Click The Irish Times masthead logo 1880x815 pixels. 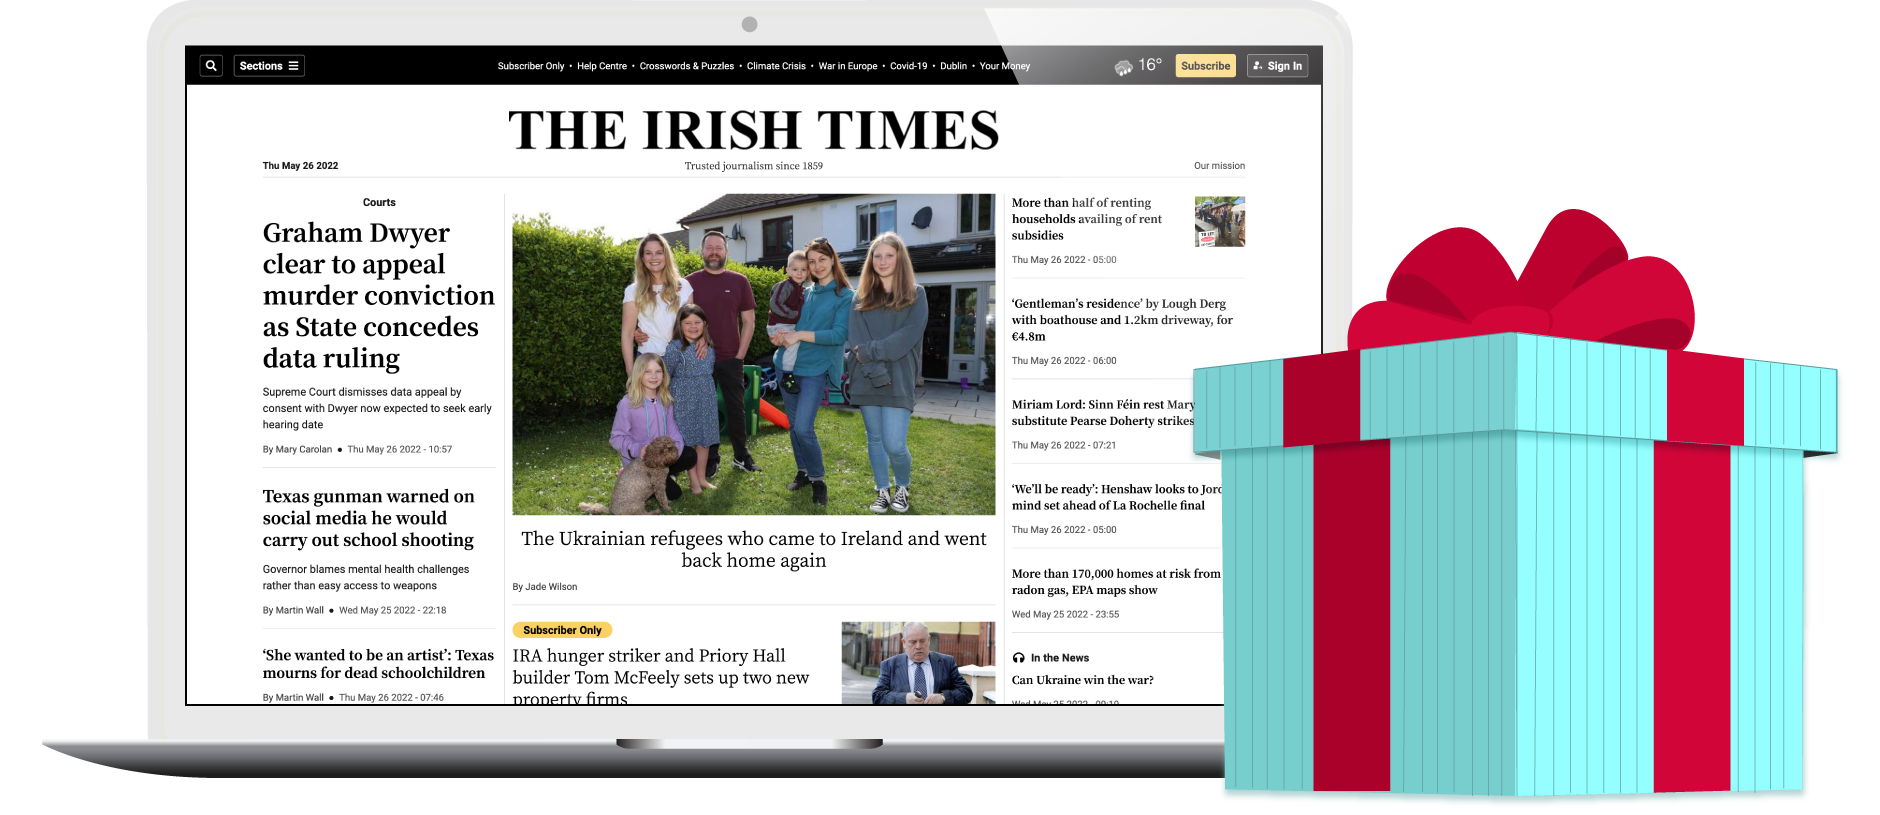click(x=753, y=130)
